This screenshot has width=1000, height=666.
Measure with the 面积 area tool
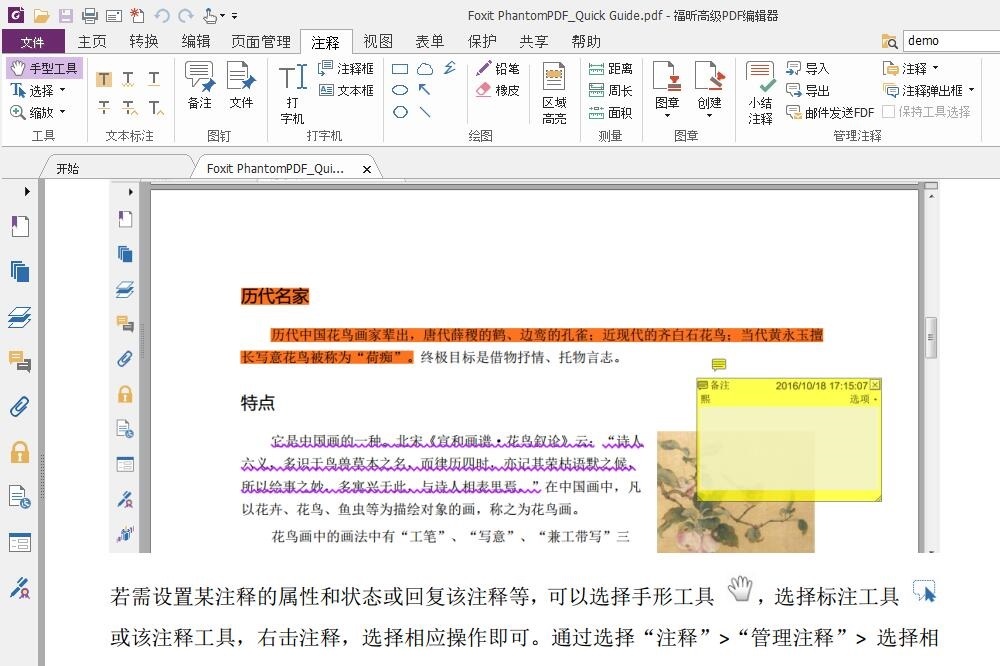point(610,113)
